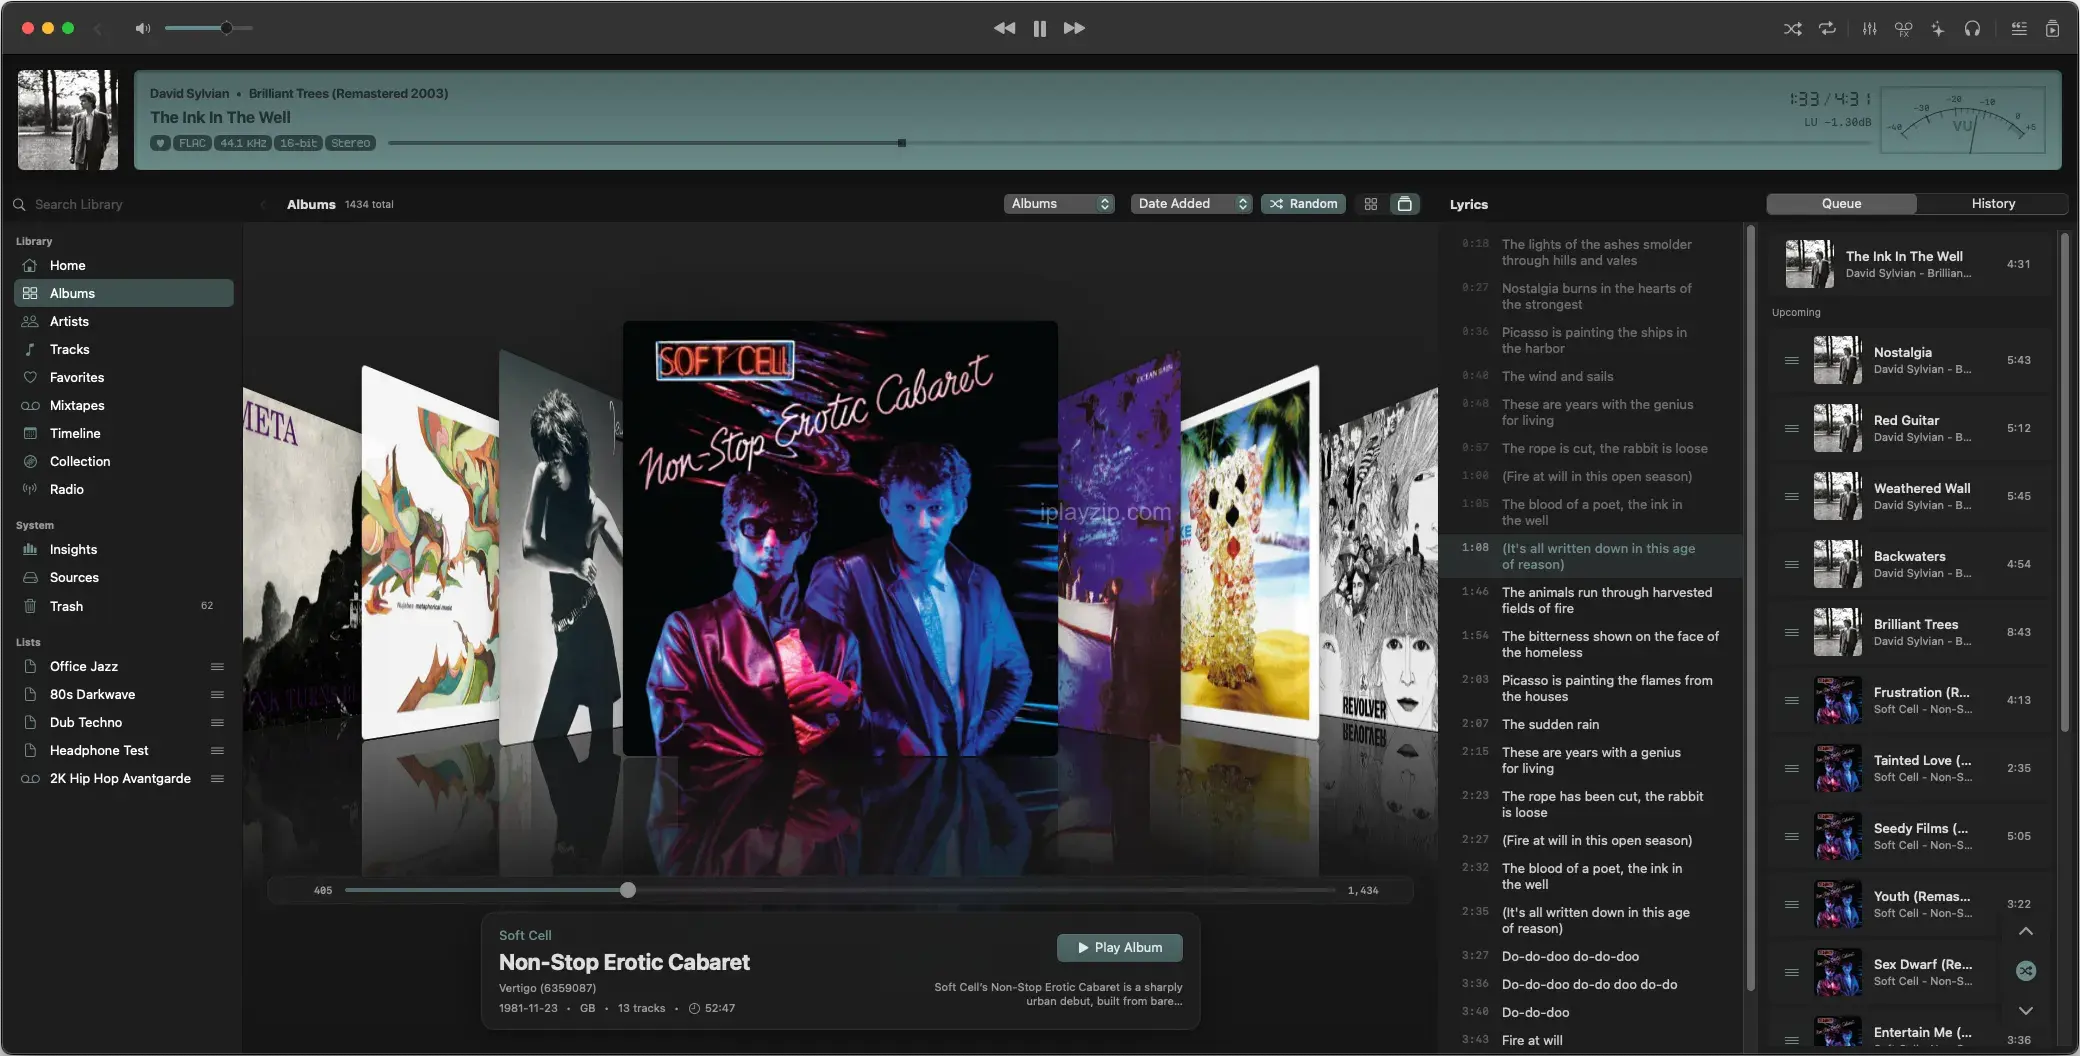This screenshot has height=1056, width=2080.
Task: Open the Dub Techno list
Action: (124, 722)
